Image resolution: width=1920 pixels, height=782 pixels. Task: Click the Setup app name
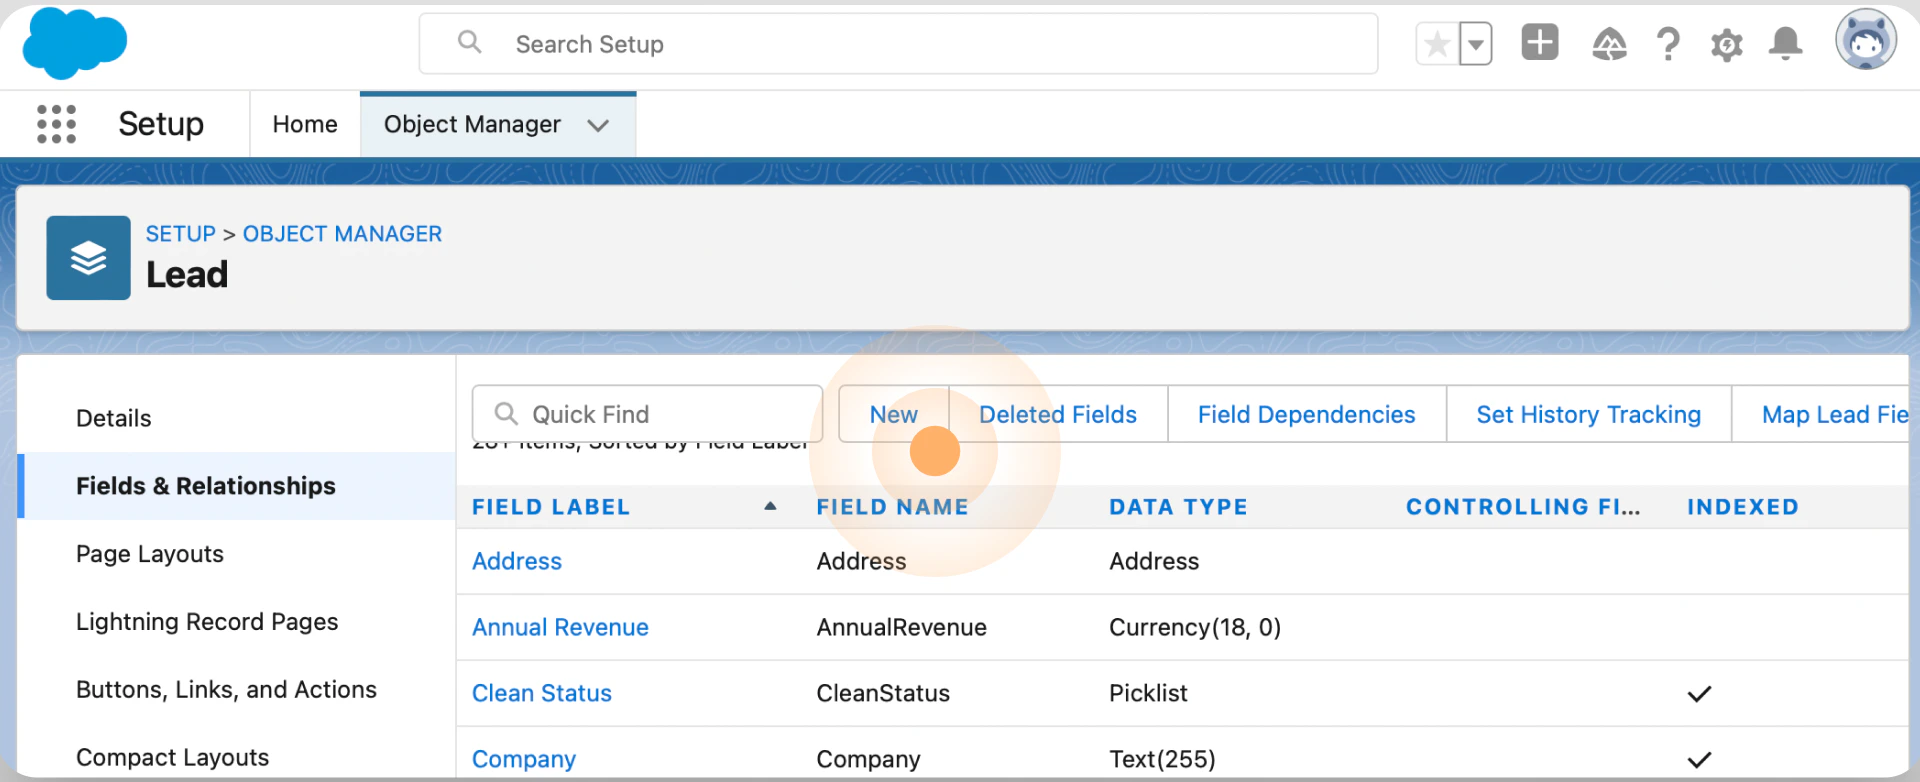click(161, 124)
